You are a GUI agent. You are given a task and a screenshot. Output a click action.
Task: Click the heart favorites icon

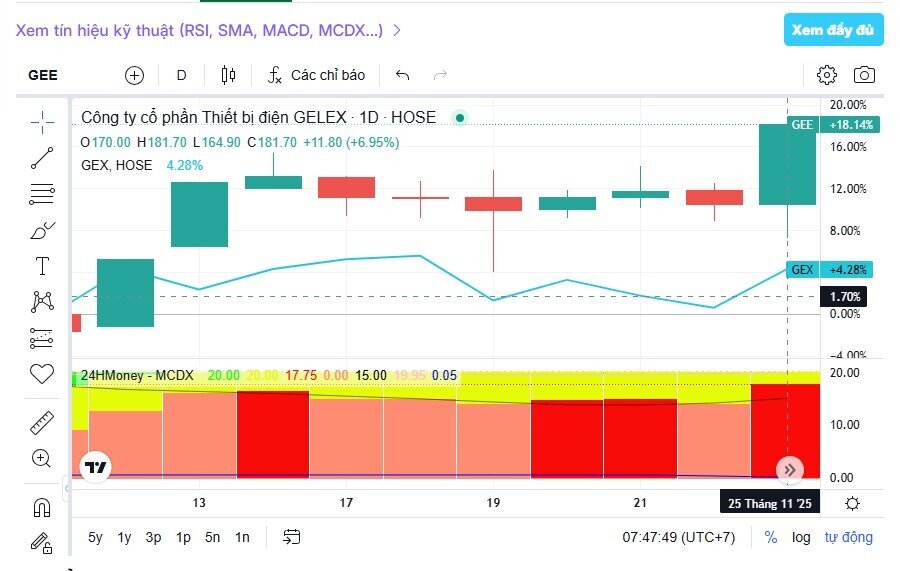[42, 374]
